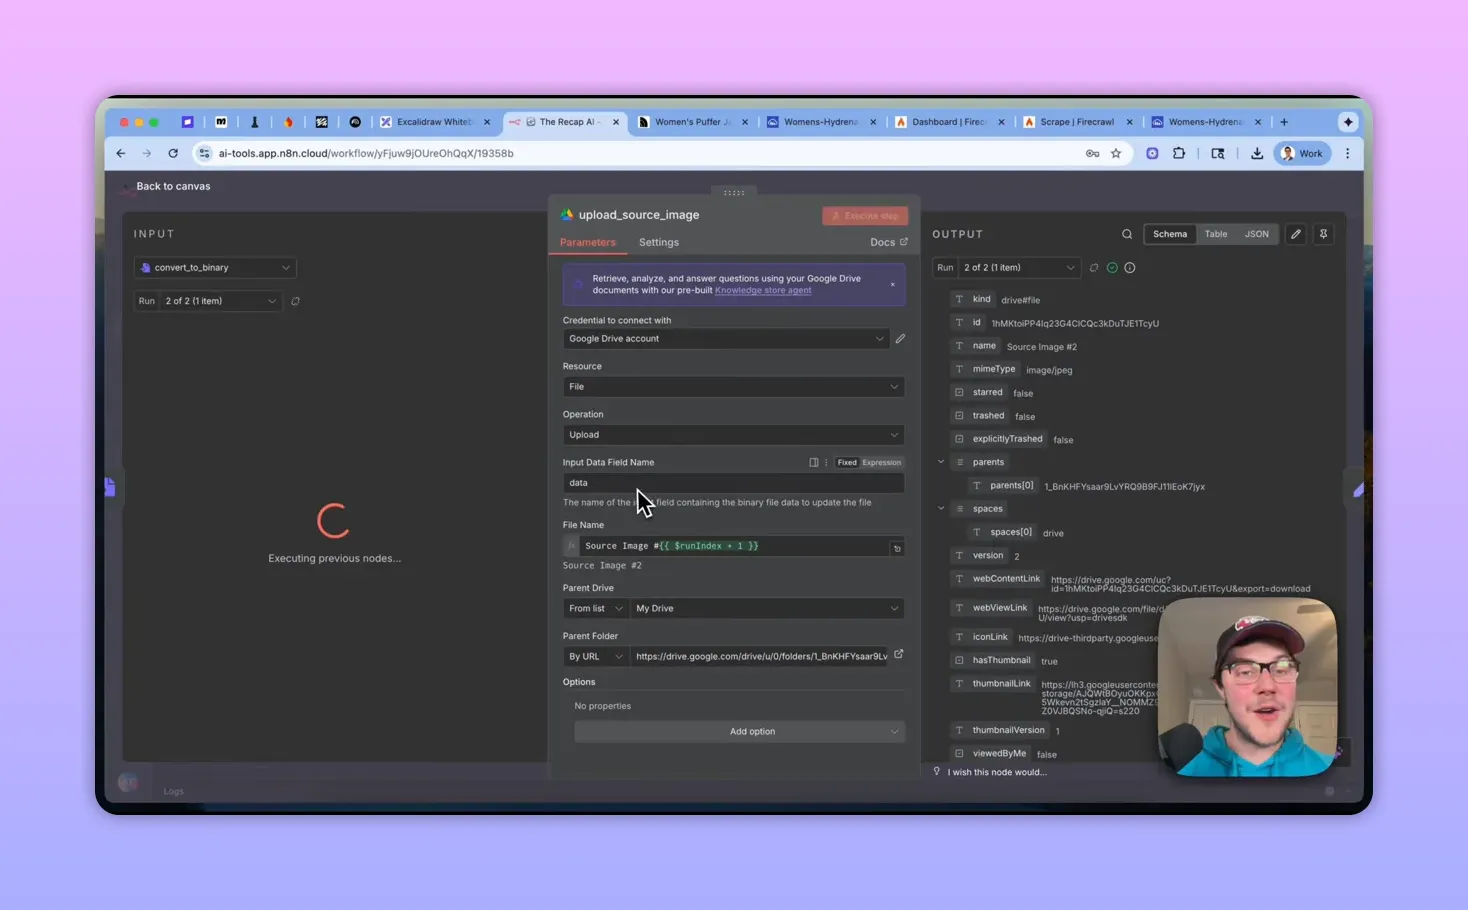Screen dimensions: 1468x910
Task: Search the output data with magnifier icon
Action: 1127,234
